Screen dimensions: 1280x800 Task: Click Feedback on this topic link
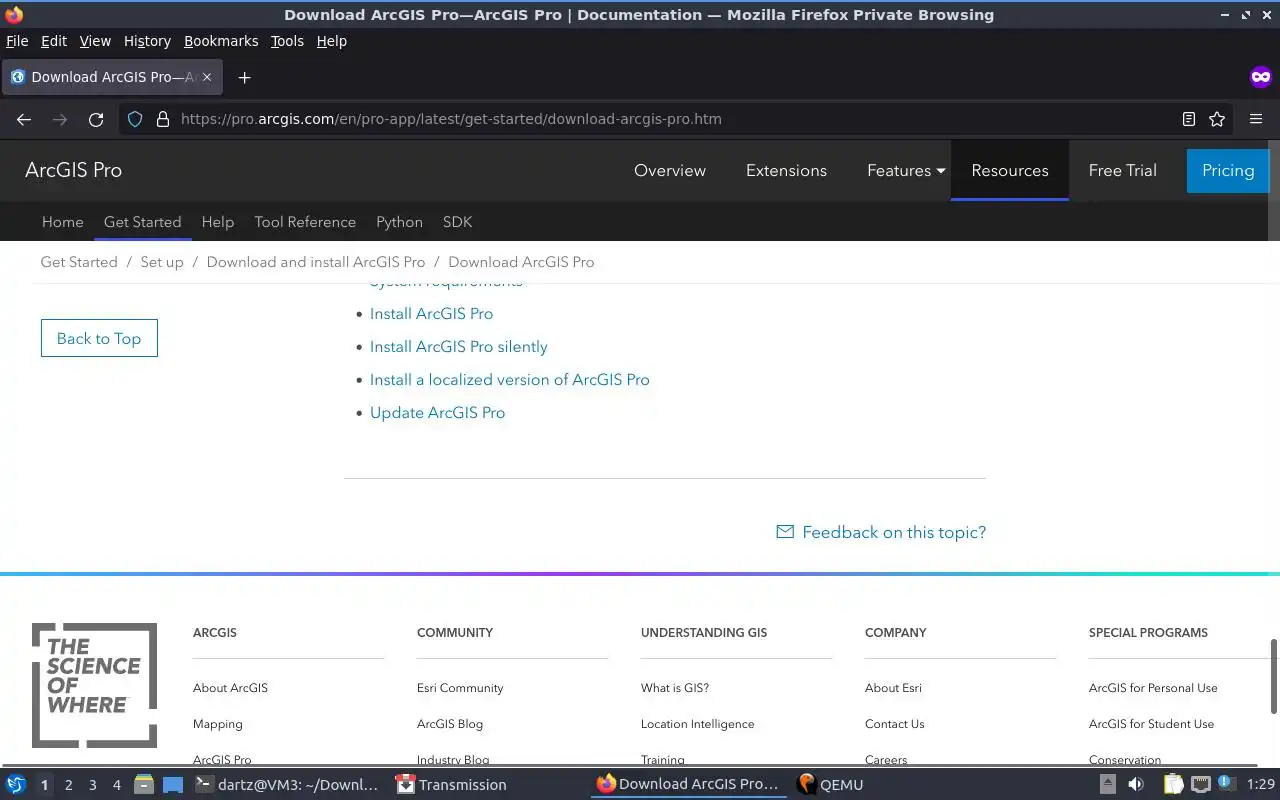coord(894,533)
